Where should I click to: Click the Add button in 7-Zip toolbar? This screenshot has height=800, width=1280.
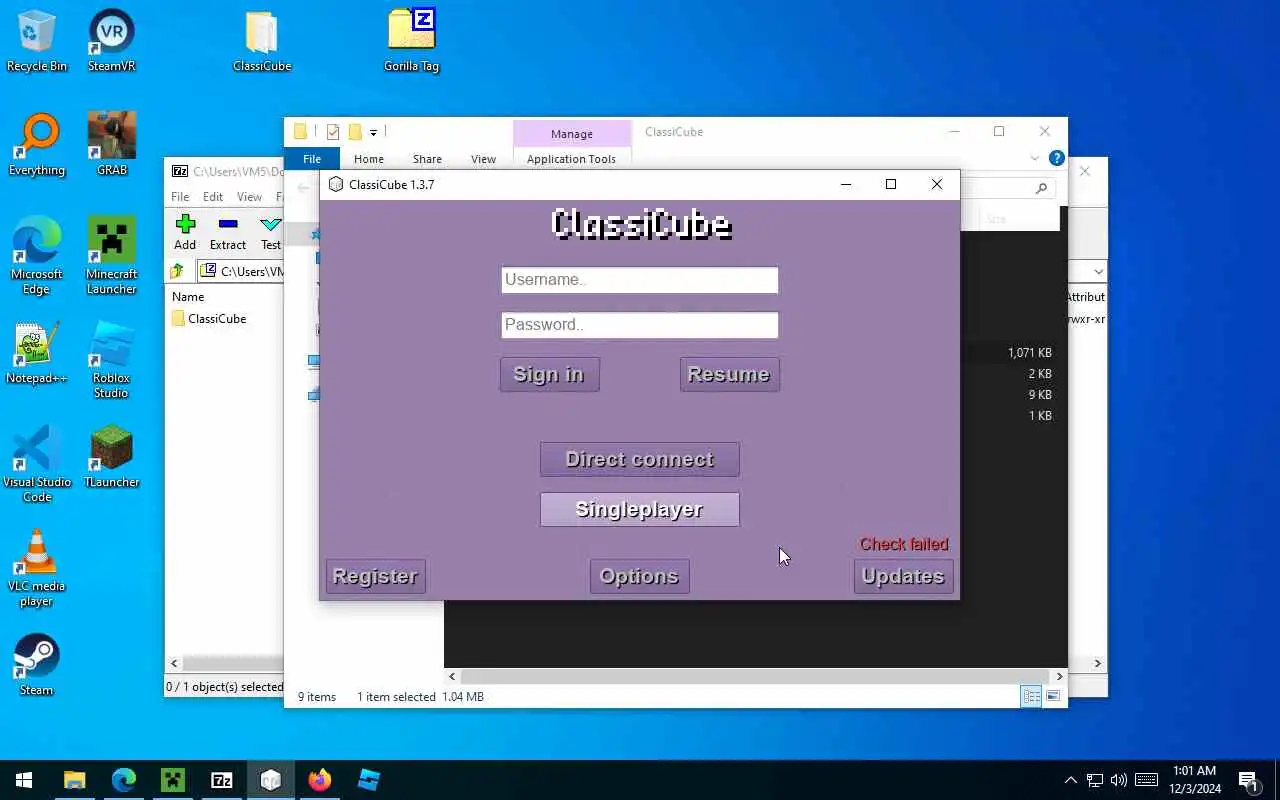click(x=185, y=232)
